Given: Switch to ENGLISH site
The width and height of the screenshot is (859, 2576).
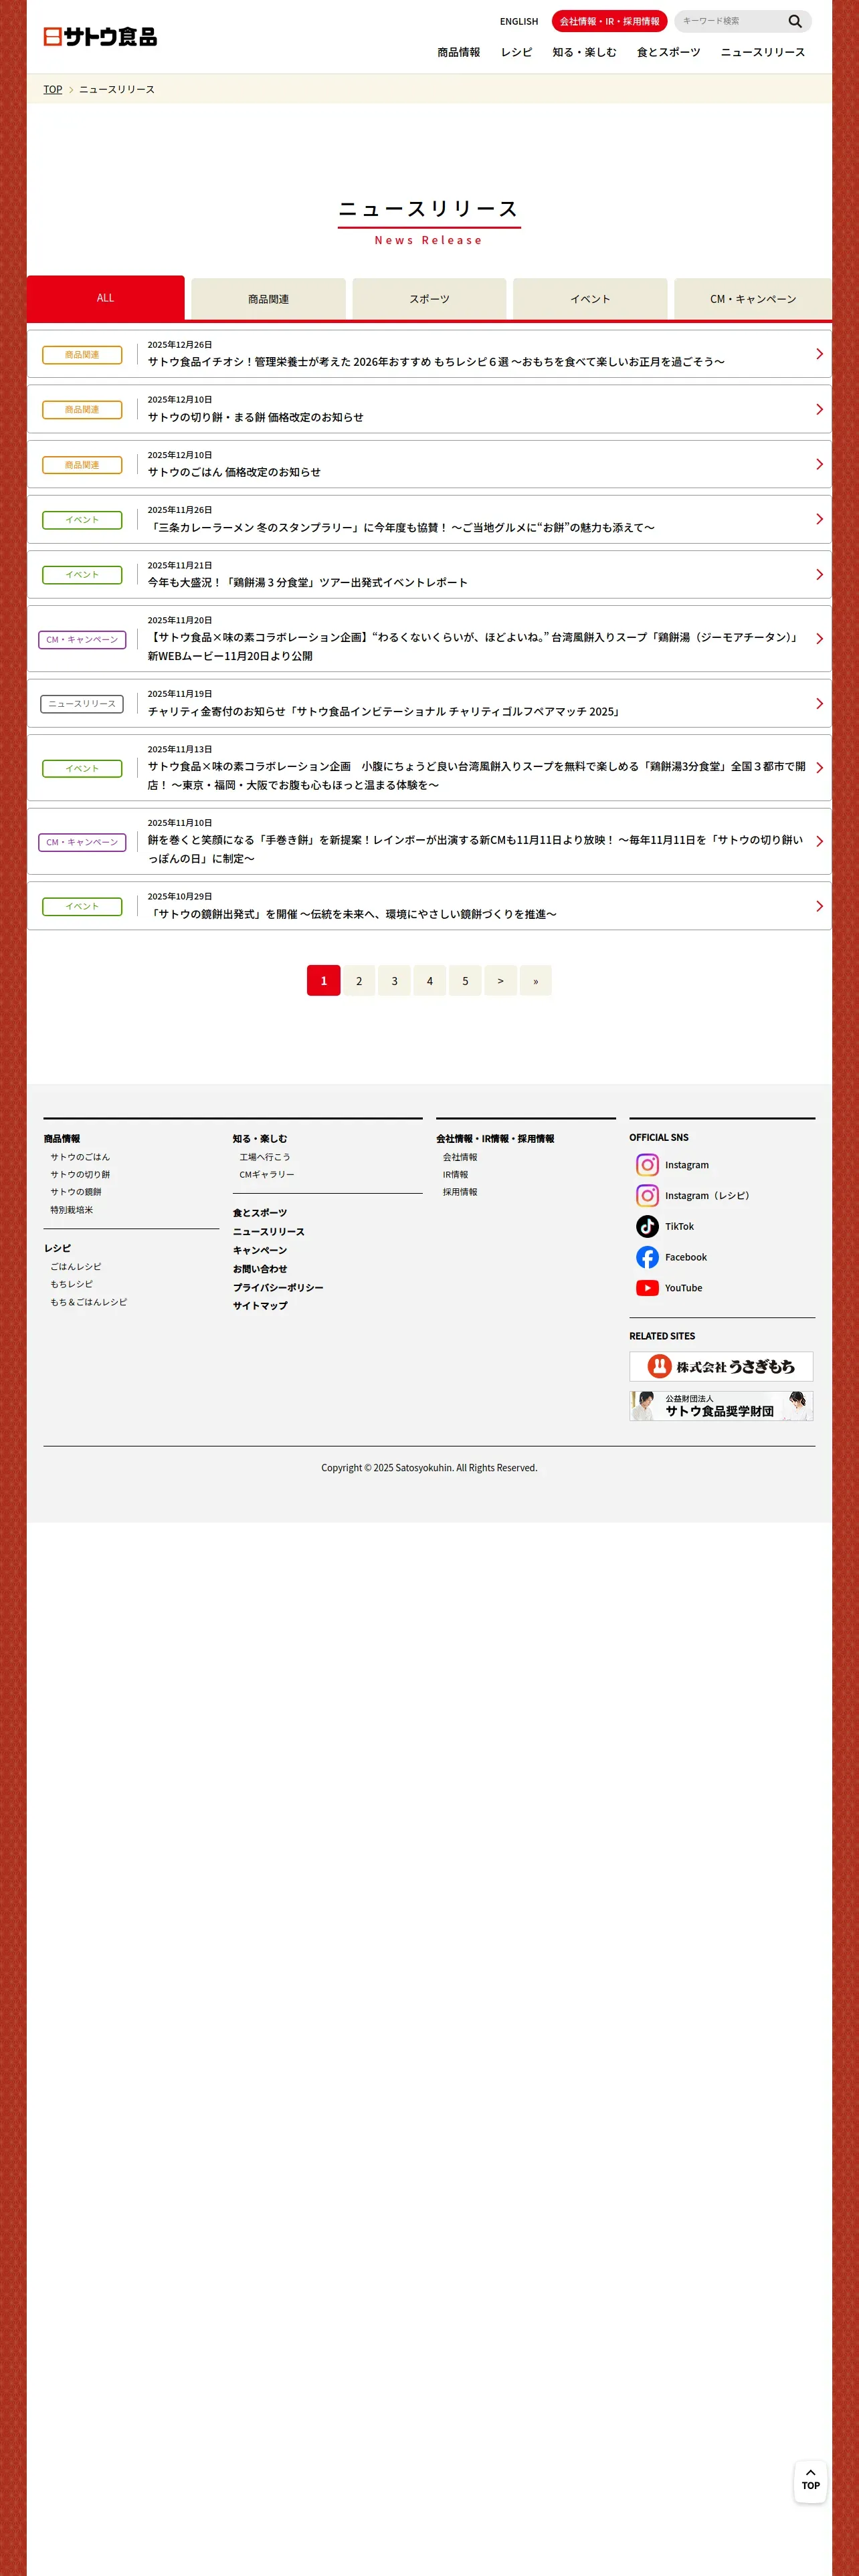Looking at the screenshot, I should click(x=519, y=21).
